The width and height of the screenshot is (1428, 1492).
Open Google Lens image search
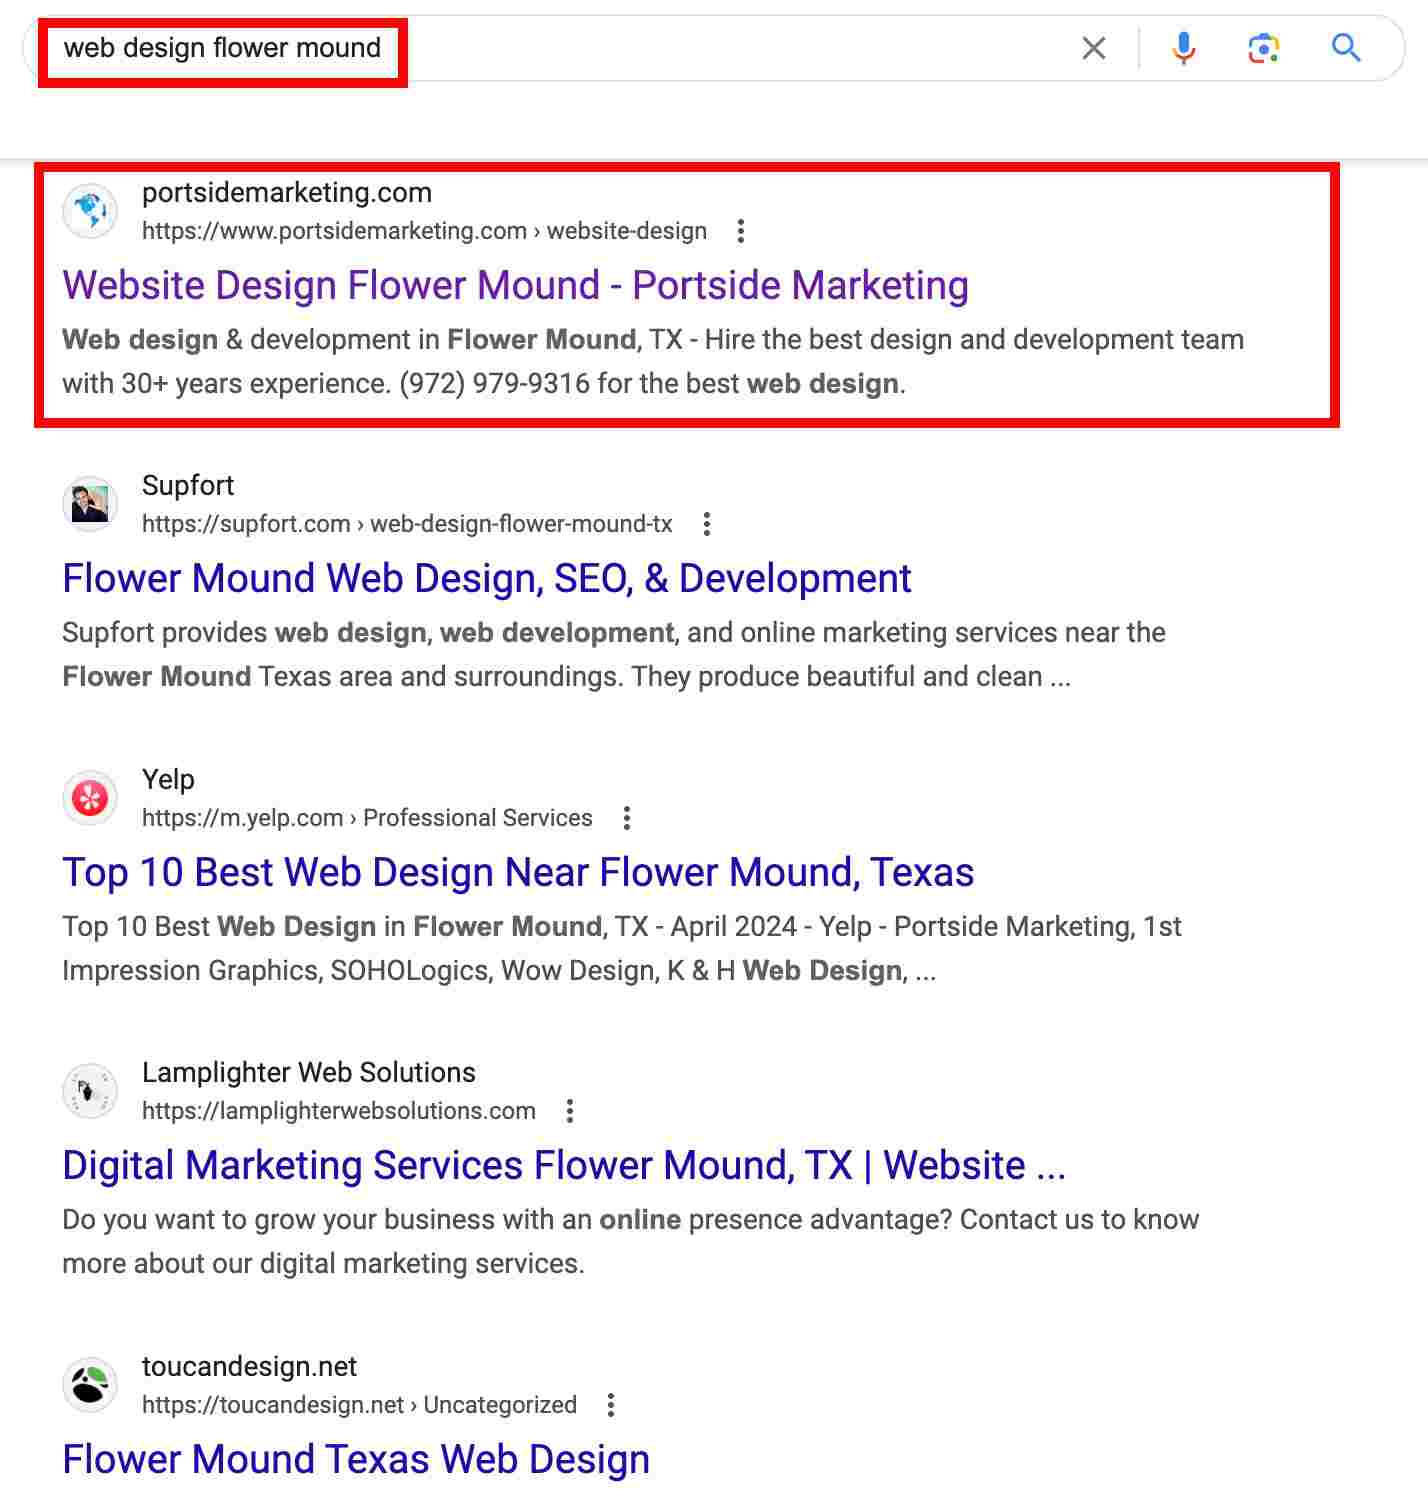coord(1263,47)
